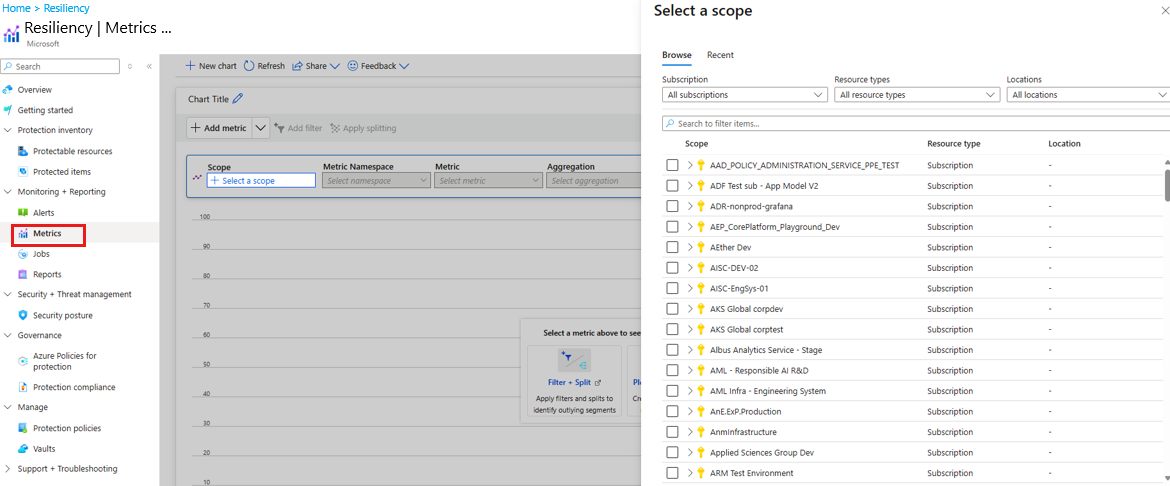Switch to the Recent tab
Screen dimensions: 1170x486
(x=720, y=55)
